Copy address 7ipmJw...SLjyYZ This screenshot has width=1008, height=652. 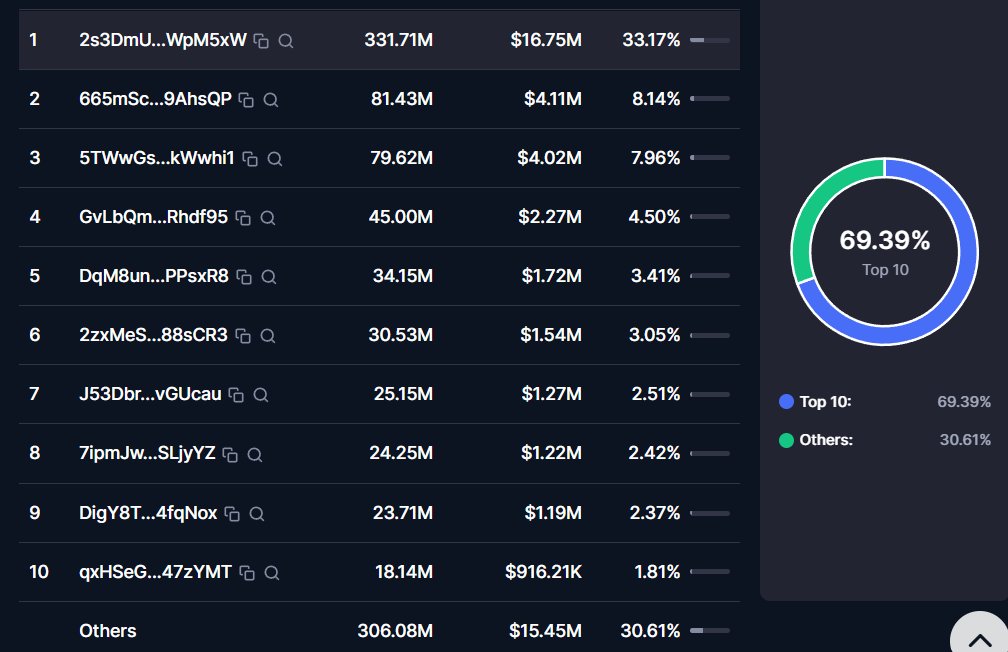230,455
